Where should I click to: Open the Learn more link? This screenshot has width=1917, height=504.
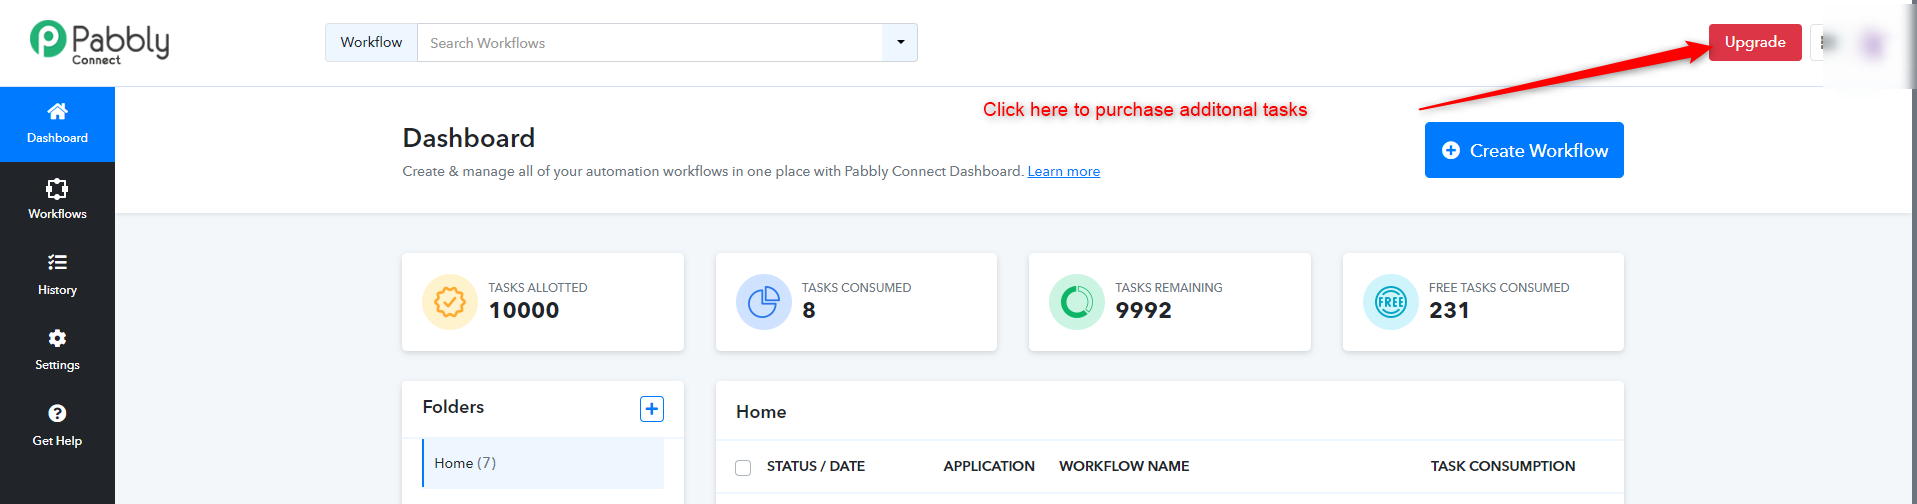pyautogui.click(x=1064, y=171)
